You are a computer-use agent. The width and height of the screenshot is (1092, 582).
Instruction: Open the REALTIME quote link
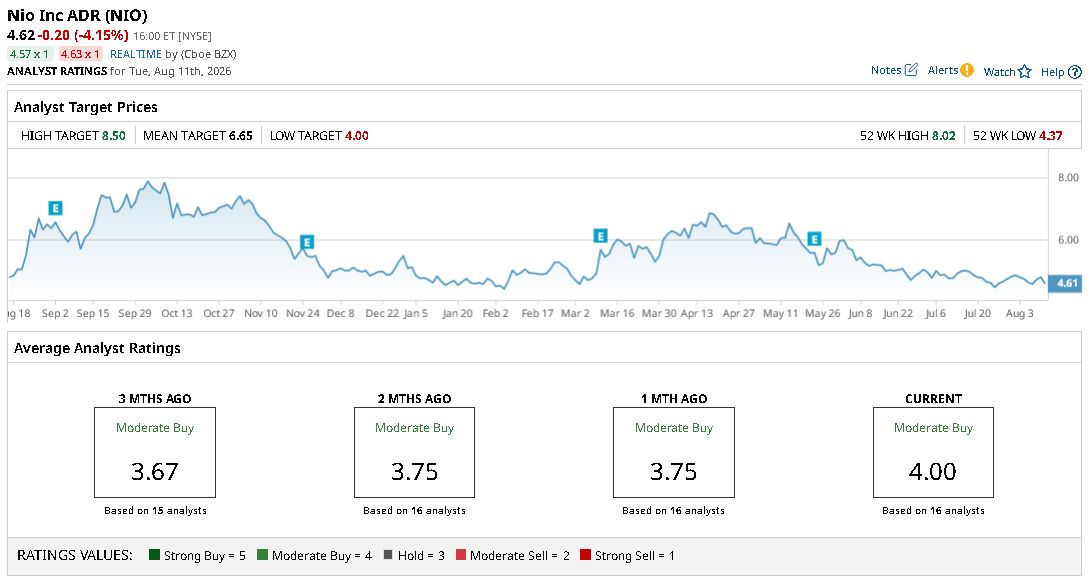(136, 54)
